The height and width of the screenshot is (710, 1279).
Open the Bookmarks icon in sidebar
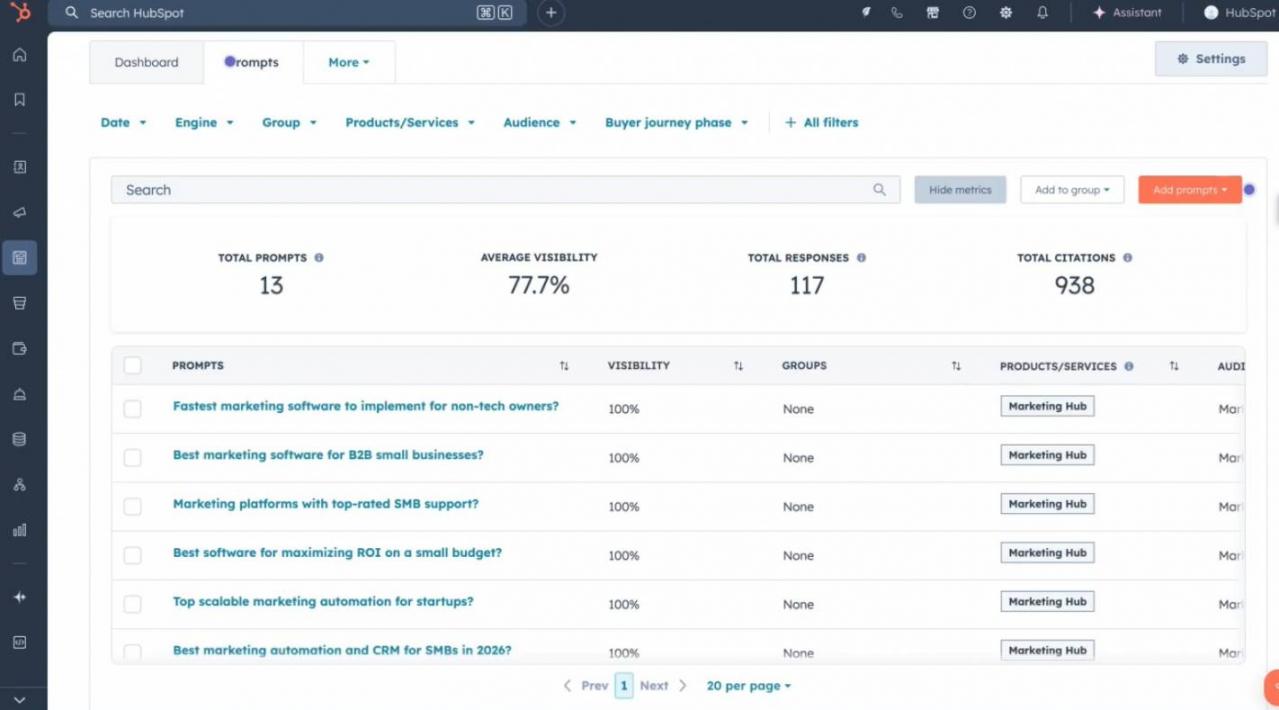[x=19, y=99]
